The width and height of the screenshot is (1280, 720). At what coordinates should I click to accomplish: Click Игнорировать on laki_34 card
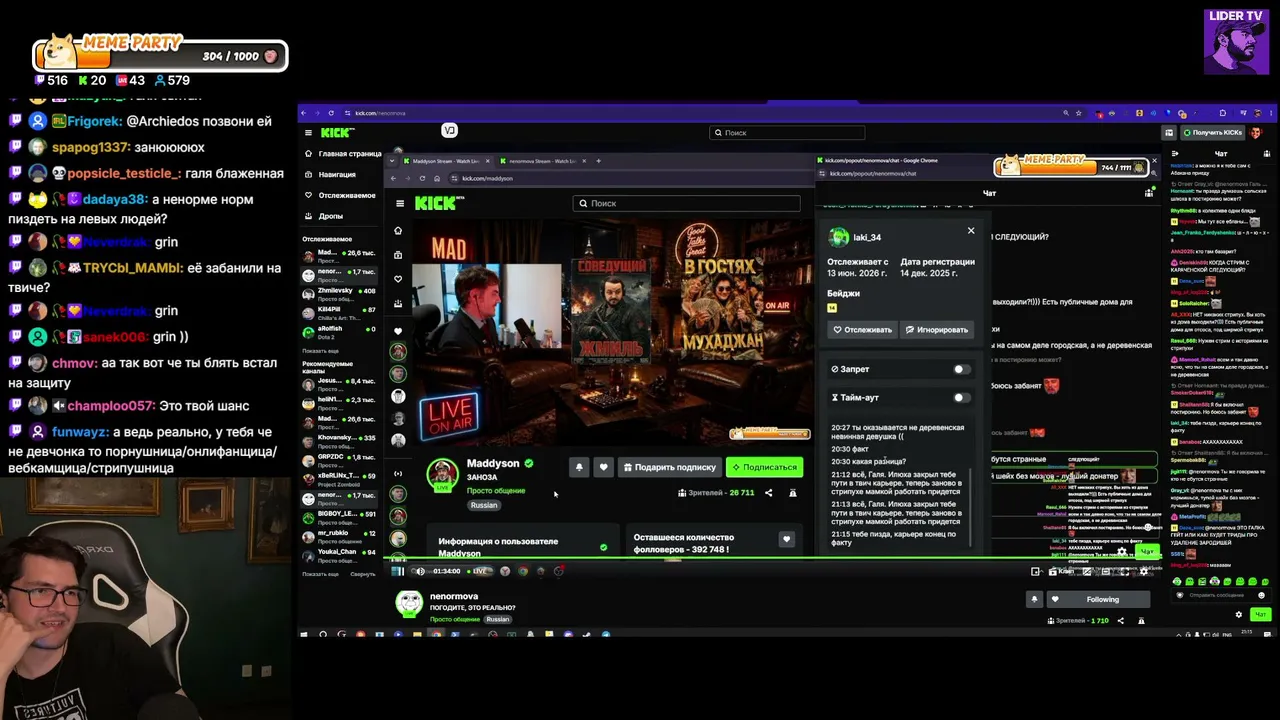click(937, 329)
